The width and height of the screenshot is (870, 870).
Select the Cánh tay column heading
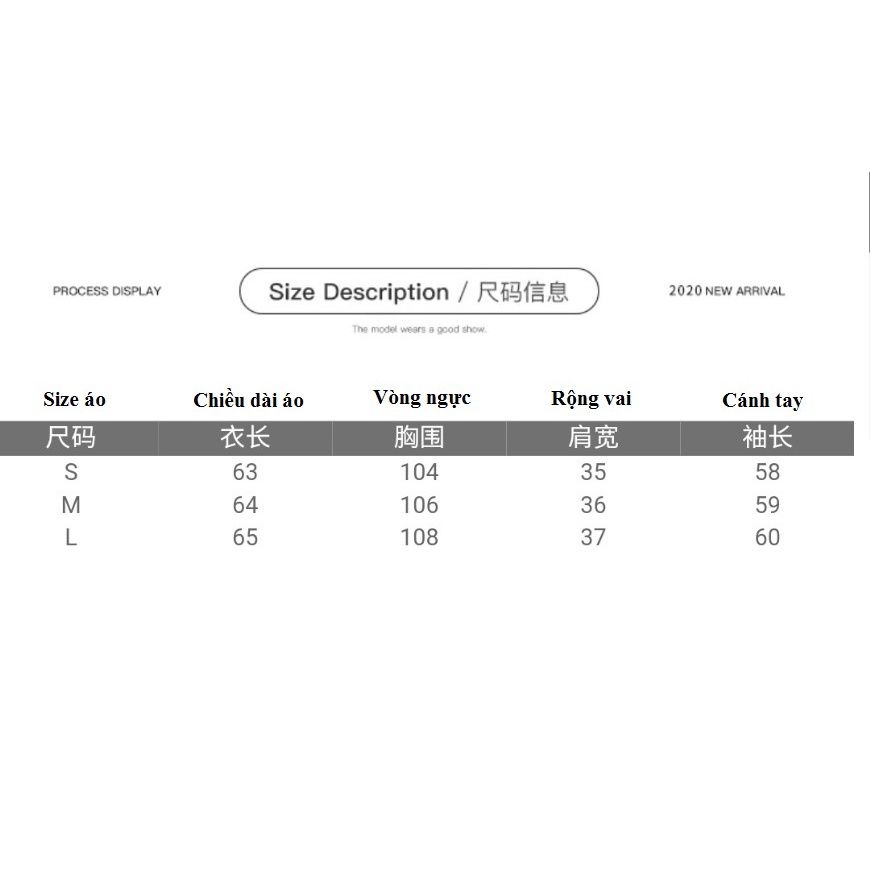pyautogui.click(x=763, y=401)
